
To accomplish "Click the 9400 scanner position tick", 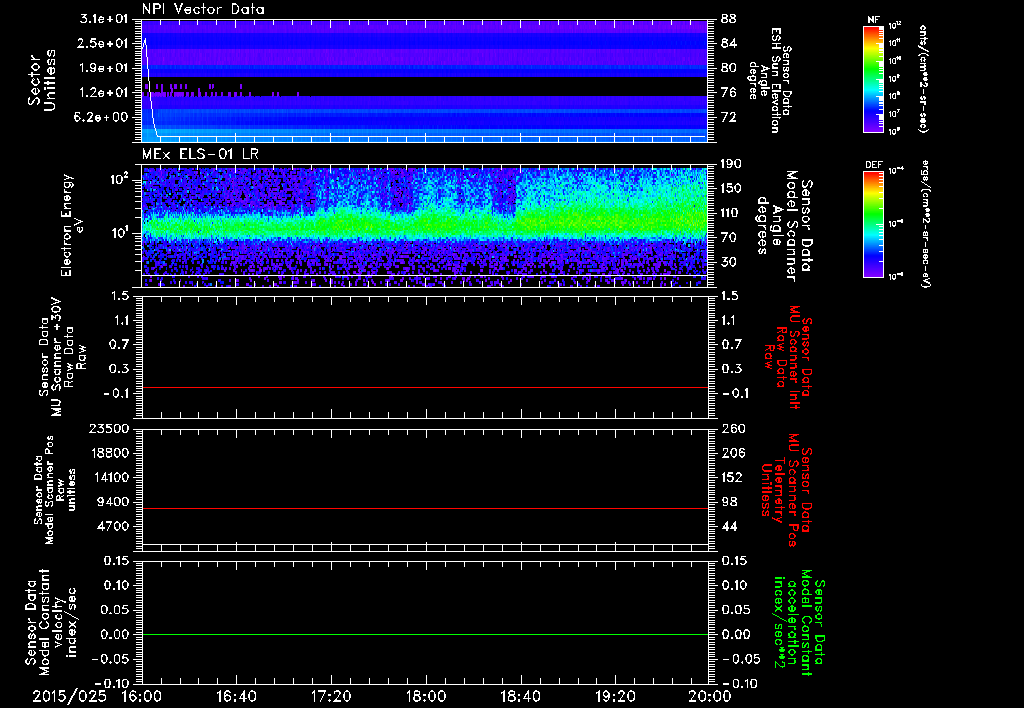I will click(113, 502).
